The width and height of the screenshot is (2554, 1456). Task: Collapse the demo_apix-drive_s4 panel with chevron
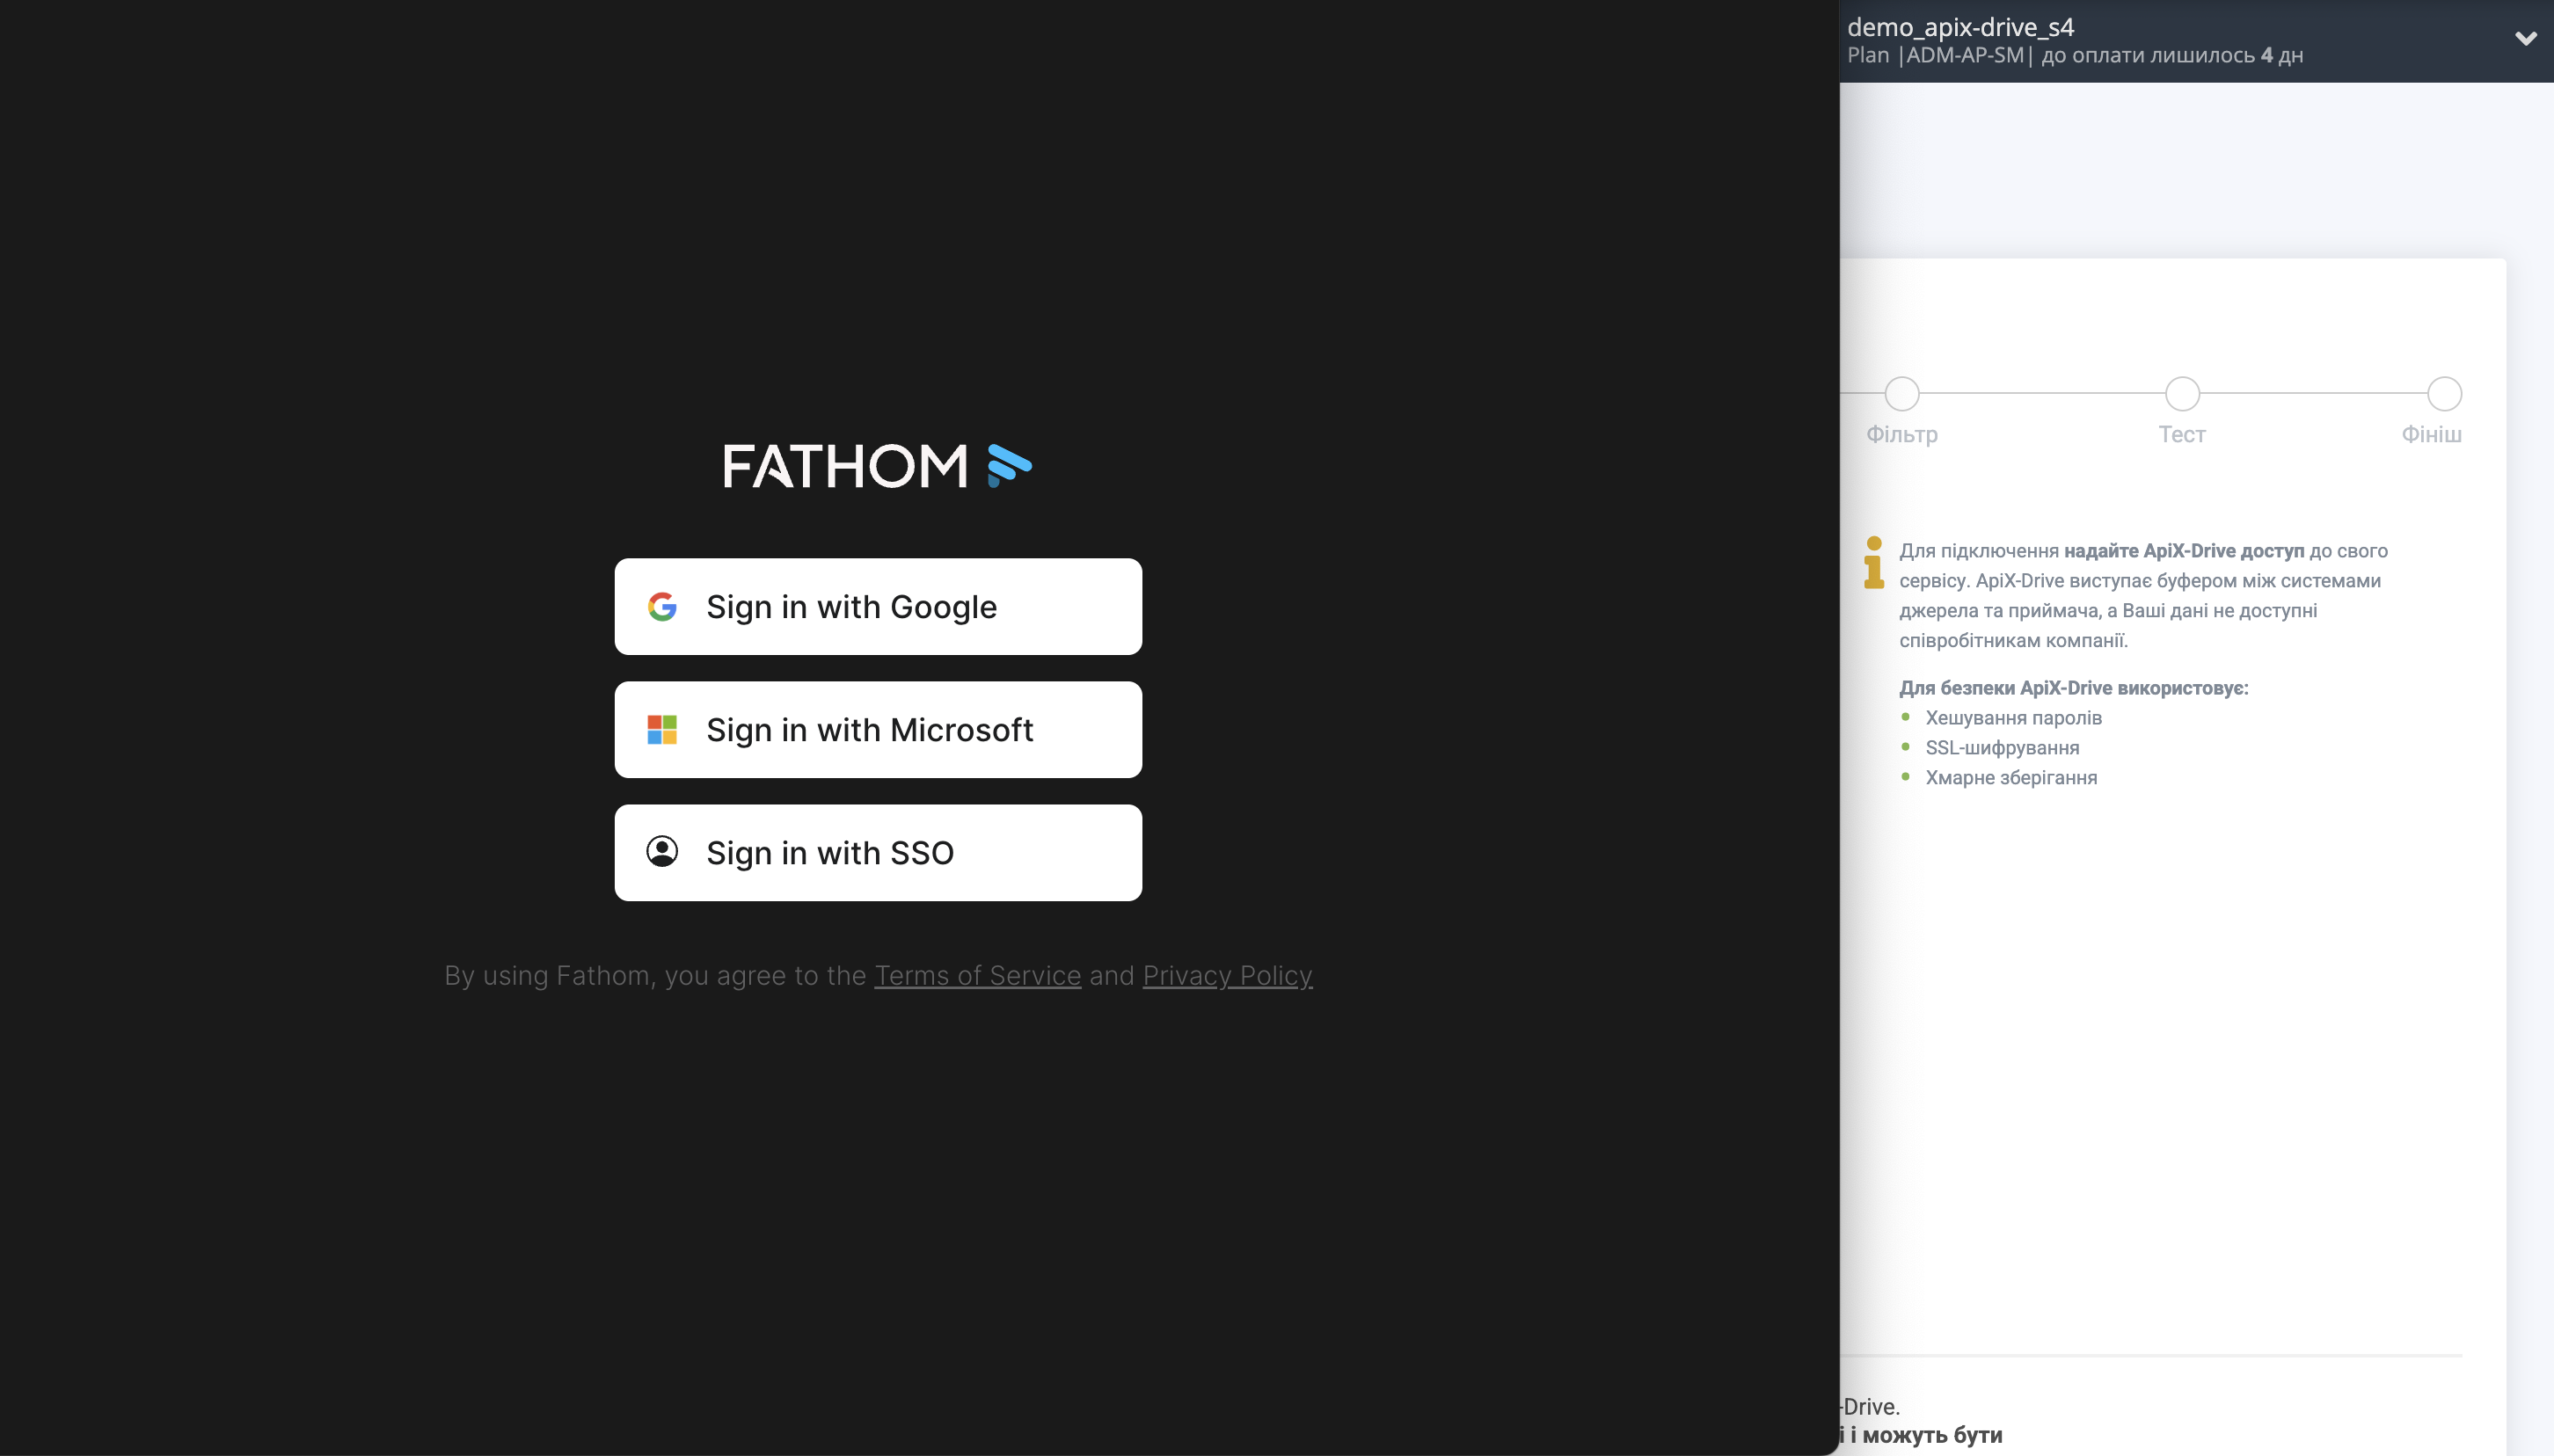(x=2526, y=39)
